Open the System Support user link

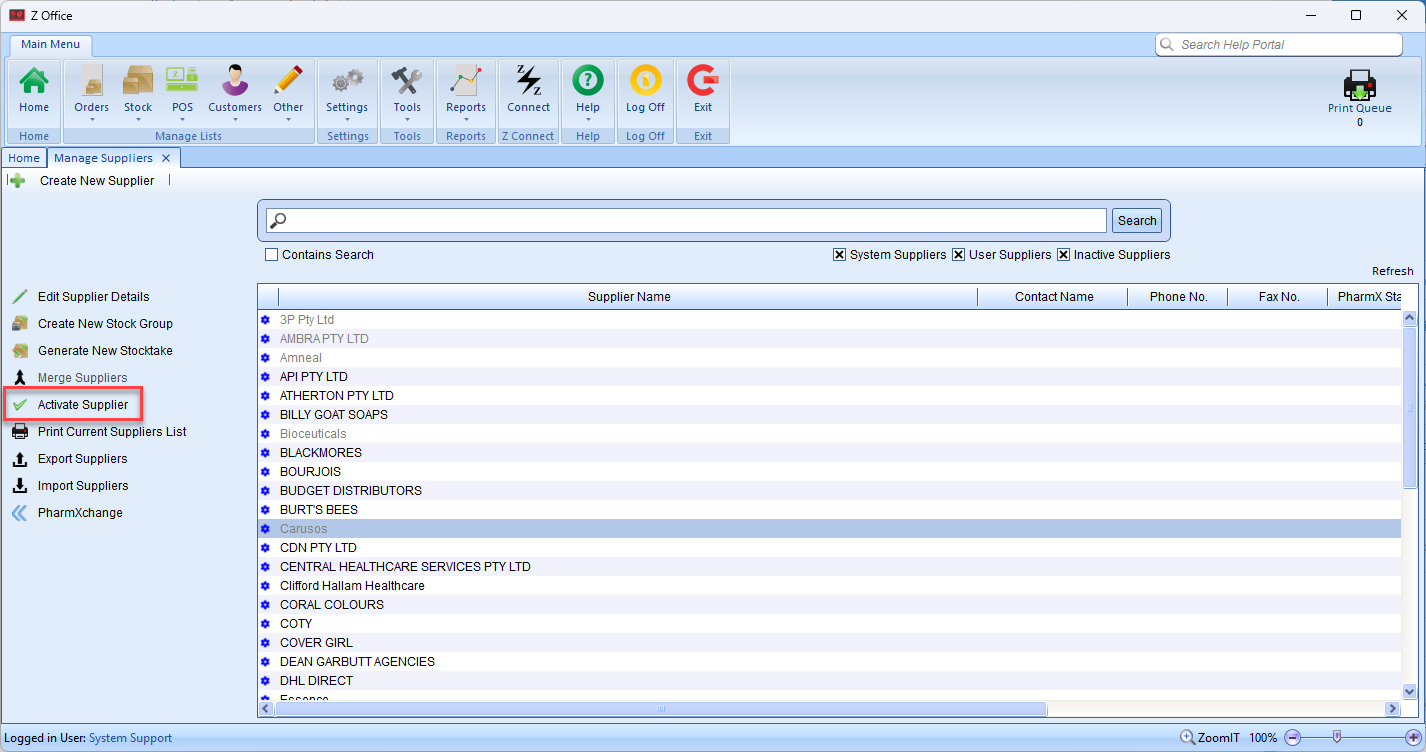click(x=130, y=738)
